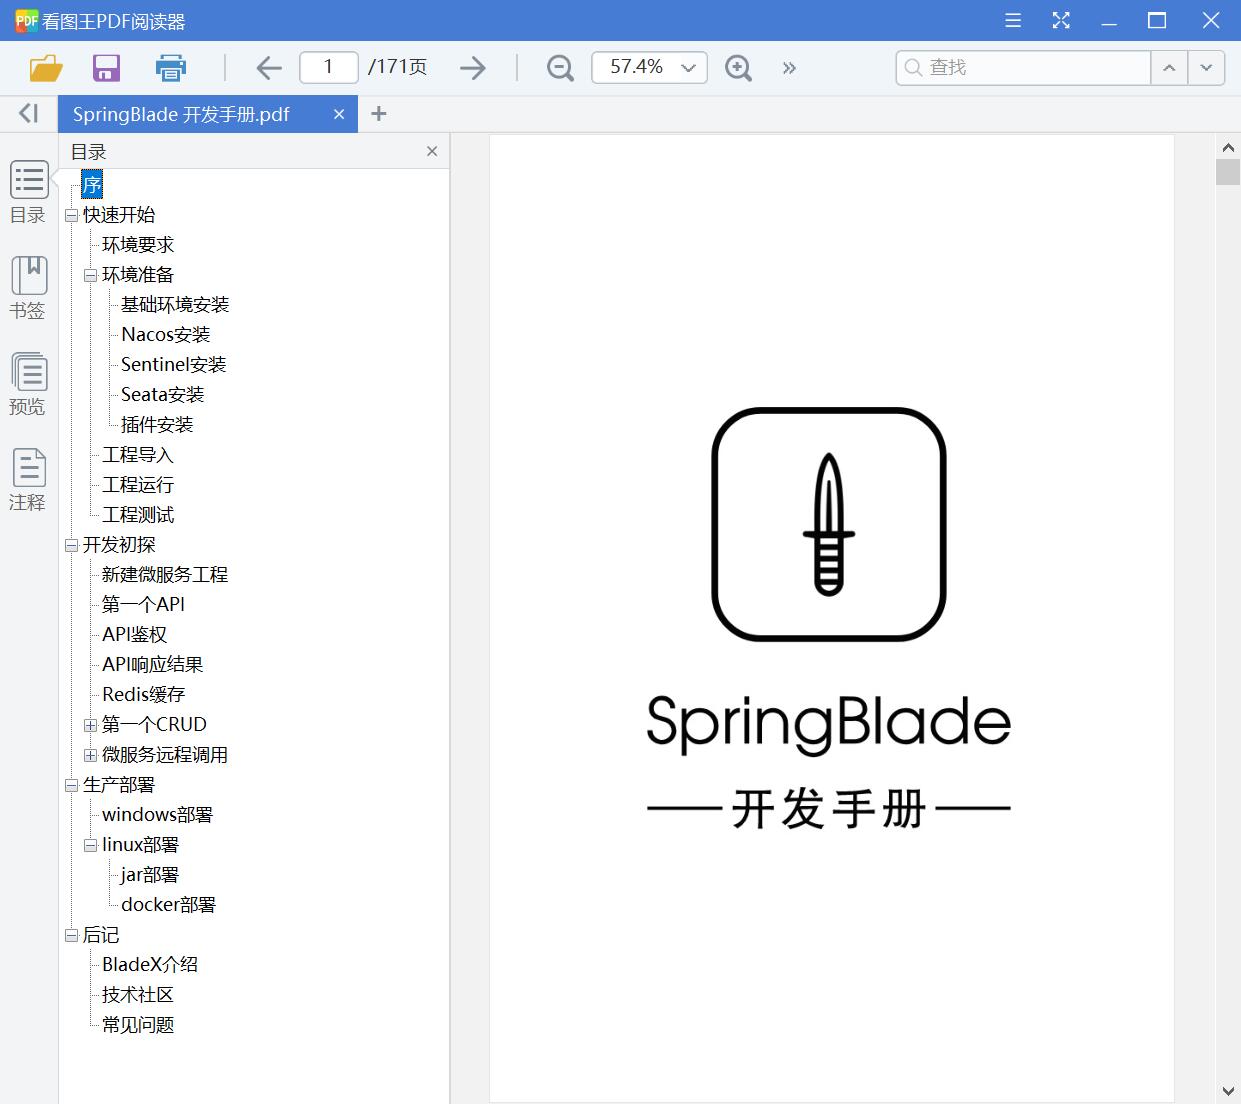Toggle fullscreen mode in title bar
Screen dimensions: 1241x1104
(1061, 20)
